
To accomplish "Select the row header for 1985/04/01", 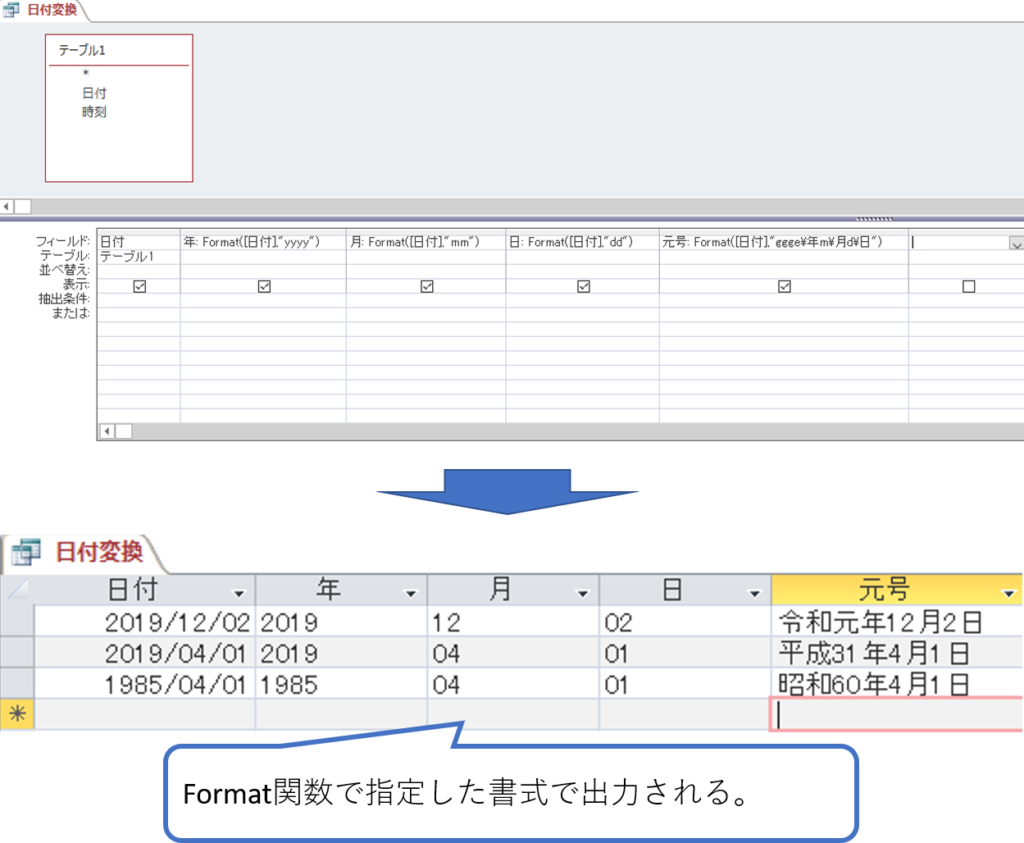I will [17, 683].
